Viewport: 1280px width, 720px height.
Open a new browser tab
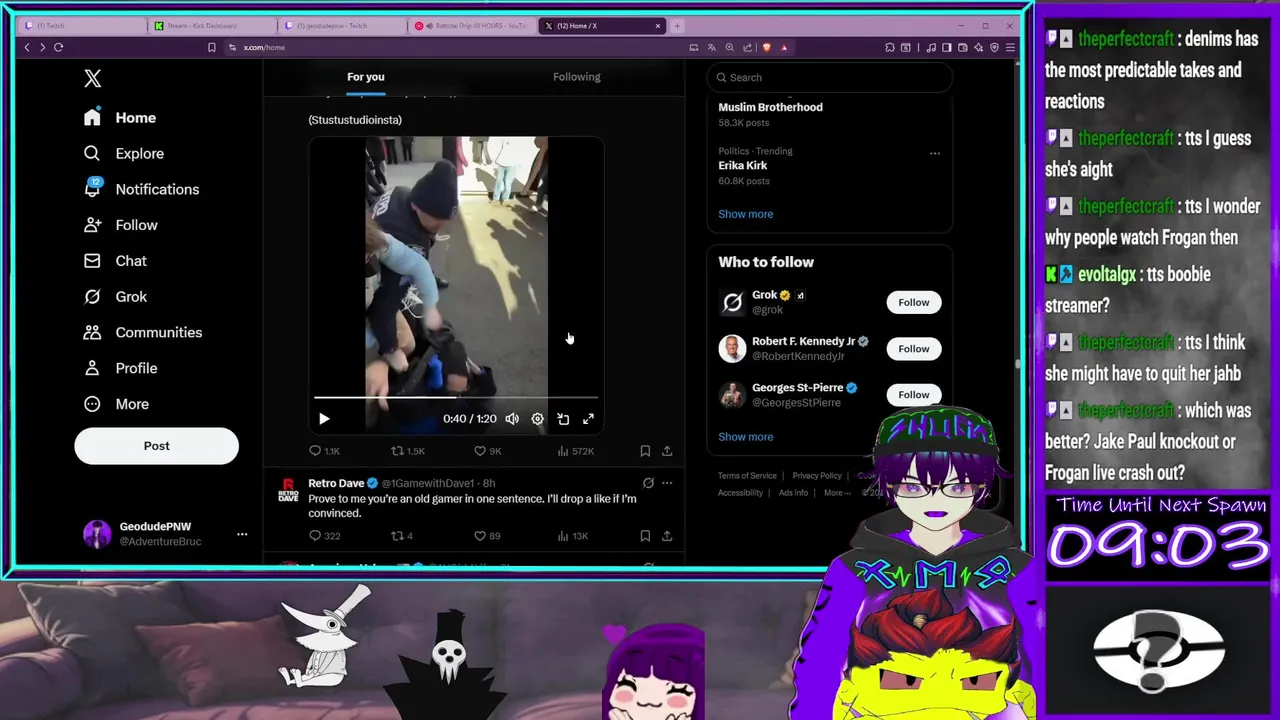677,26
